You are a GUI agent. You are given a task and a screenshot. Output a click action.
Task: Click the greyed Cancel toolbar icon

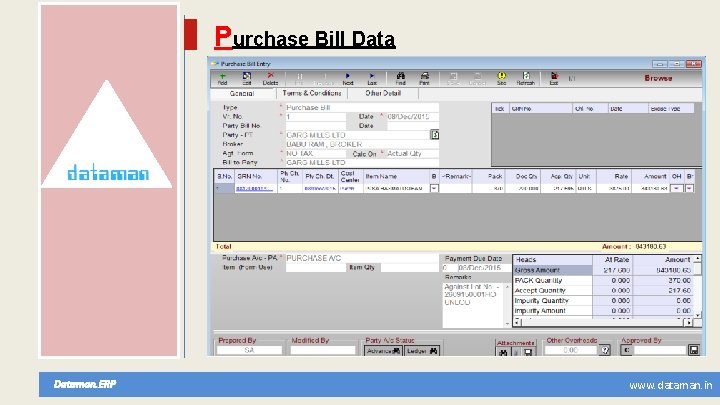pyautogui.click(x=477, y=79)
